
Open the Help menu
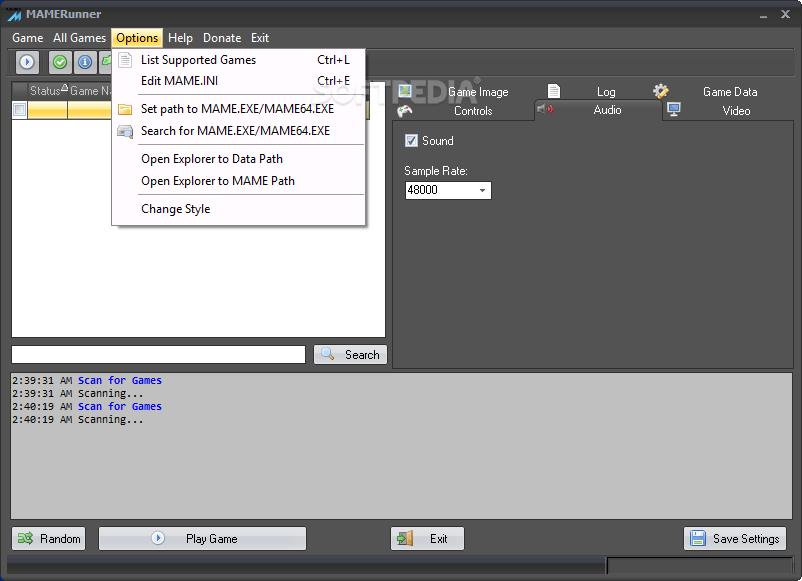180,38
